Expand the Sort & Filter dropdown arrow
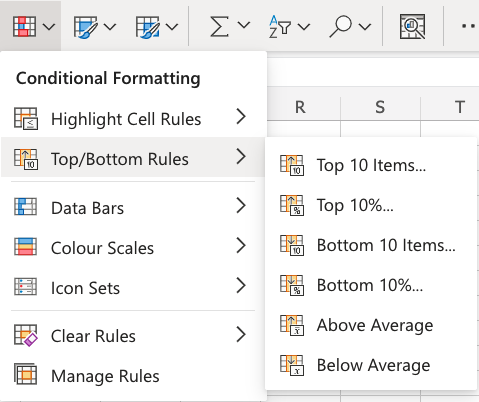 304,26
